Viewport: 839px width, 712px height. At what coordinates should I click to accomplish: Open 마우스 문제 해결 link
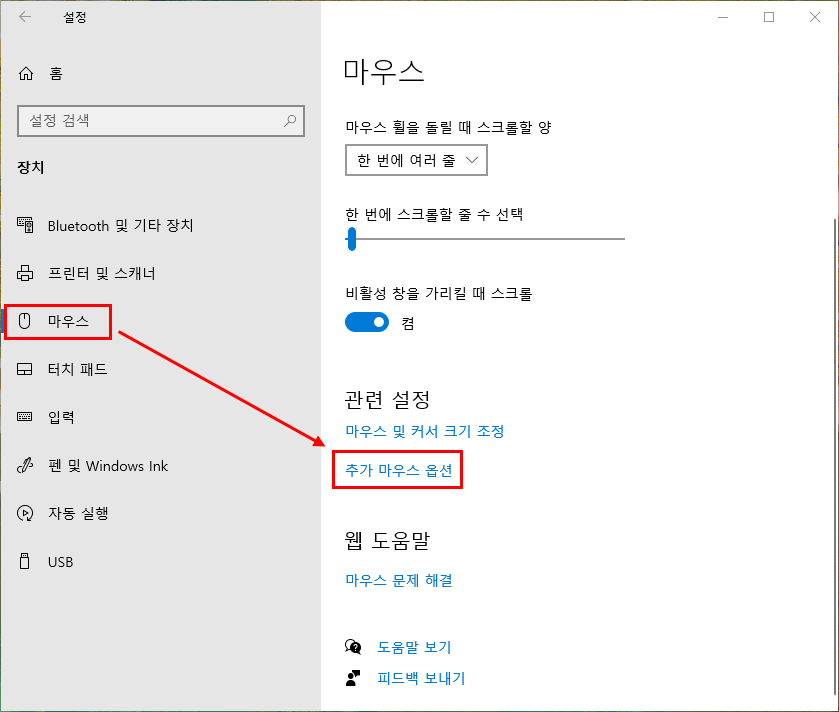[x=399, y=580]
